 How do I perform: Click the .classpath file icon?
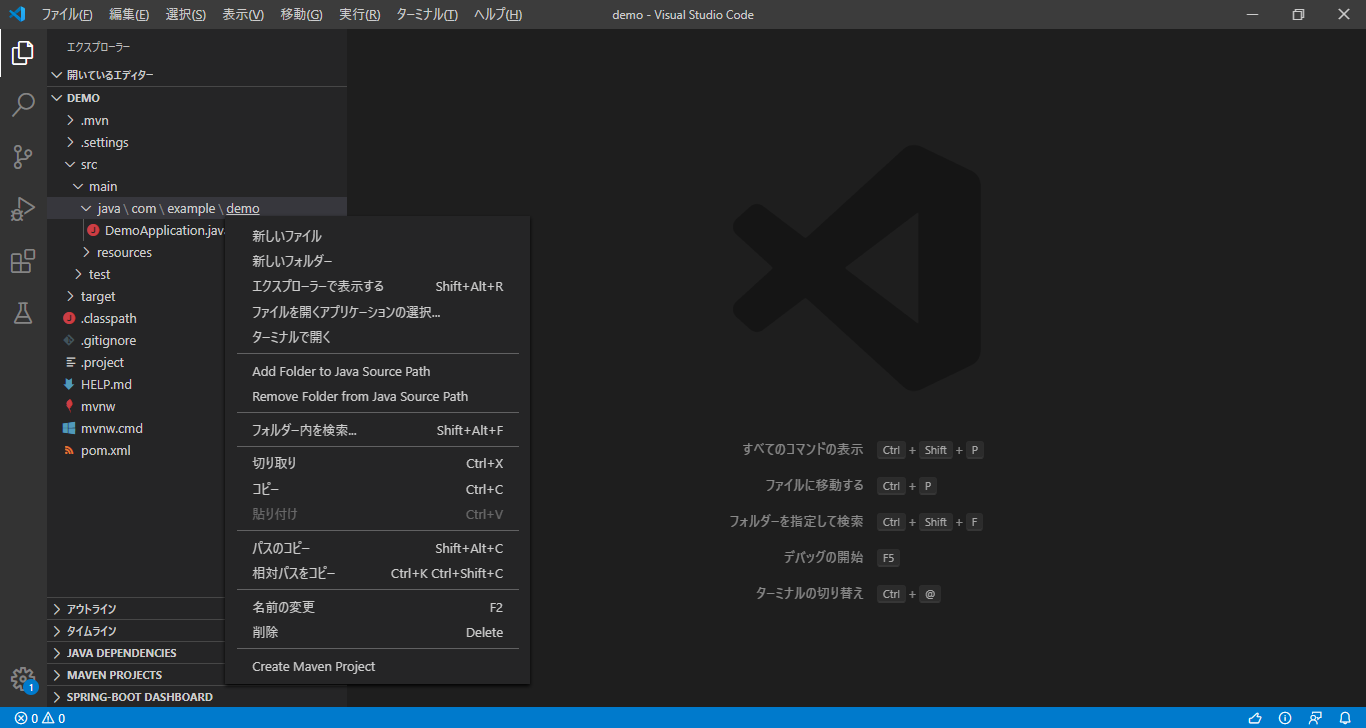(x=69, y=318)
